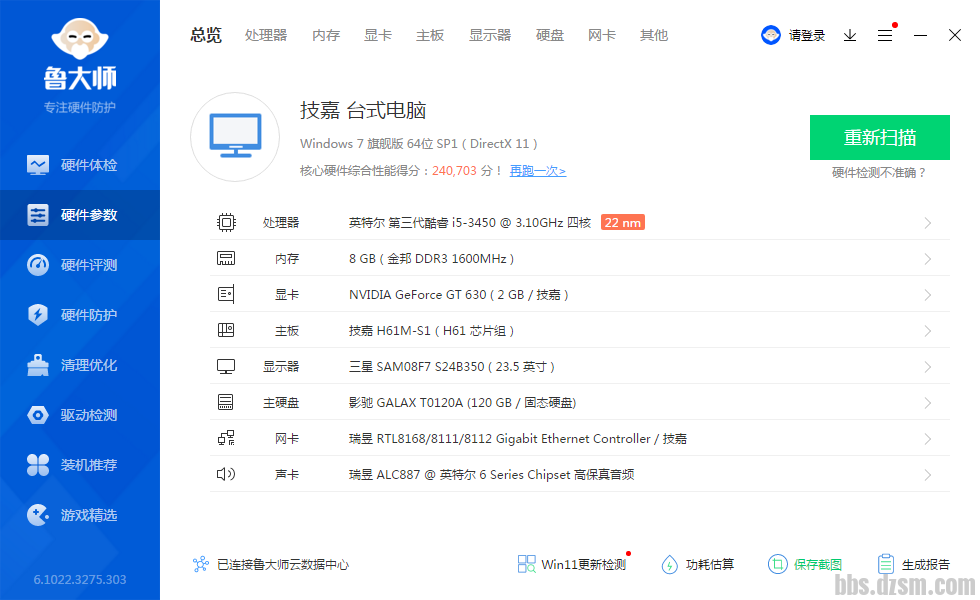980x600 pixels.
Task: Switch to the 显示器 tab
Action: point(490,35)
